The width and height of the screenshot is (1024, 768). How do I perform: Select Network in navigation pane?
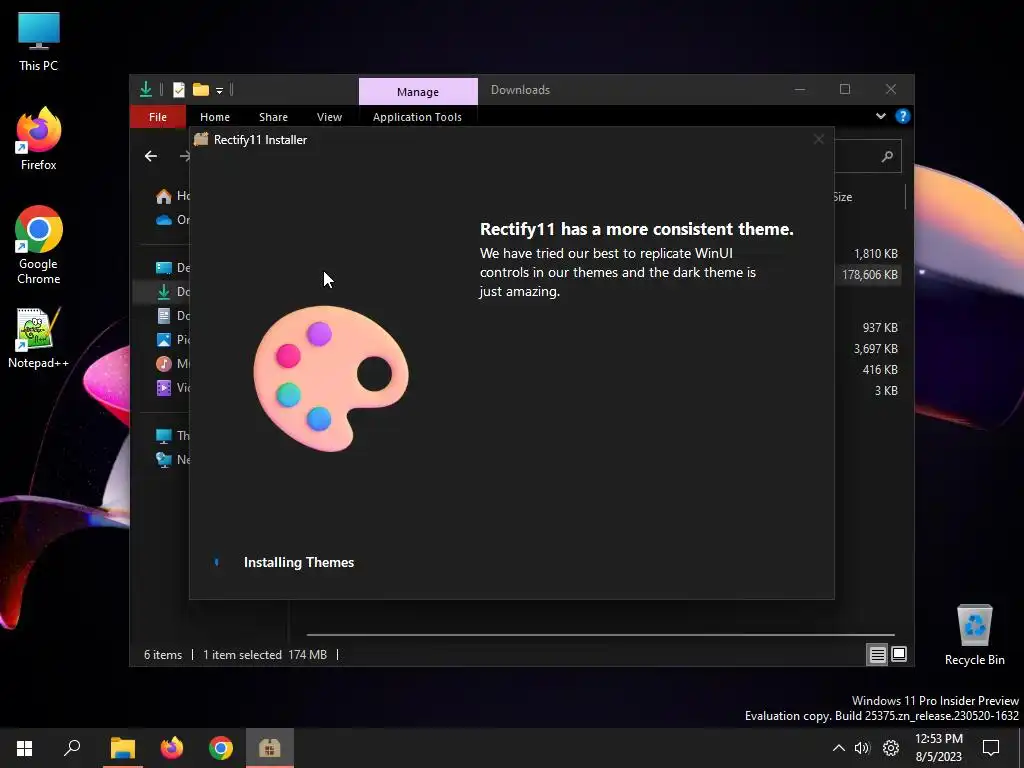172,460
